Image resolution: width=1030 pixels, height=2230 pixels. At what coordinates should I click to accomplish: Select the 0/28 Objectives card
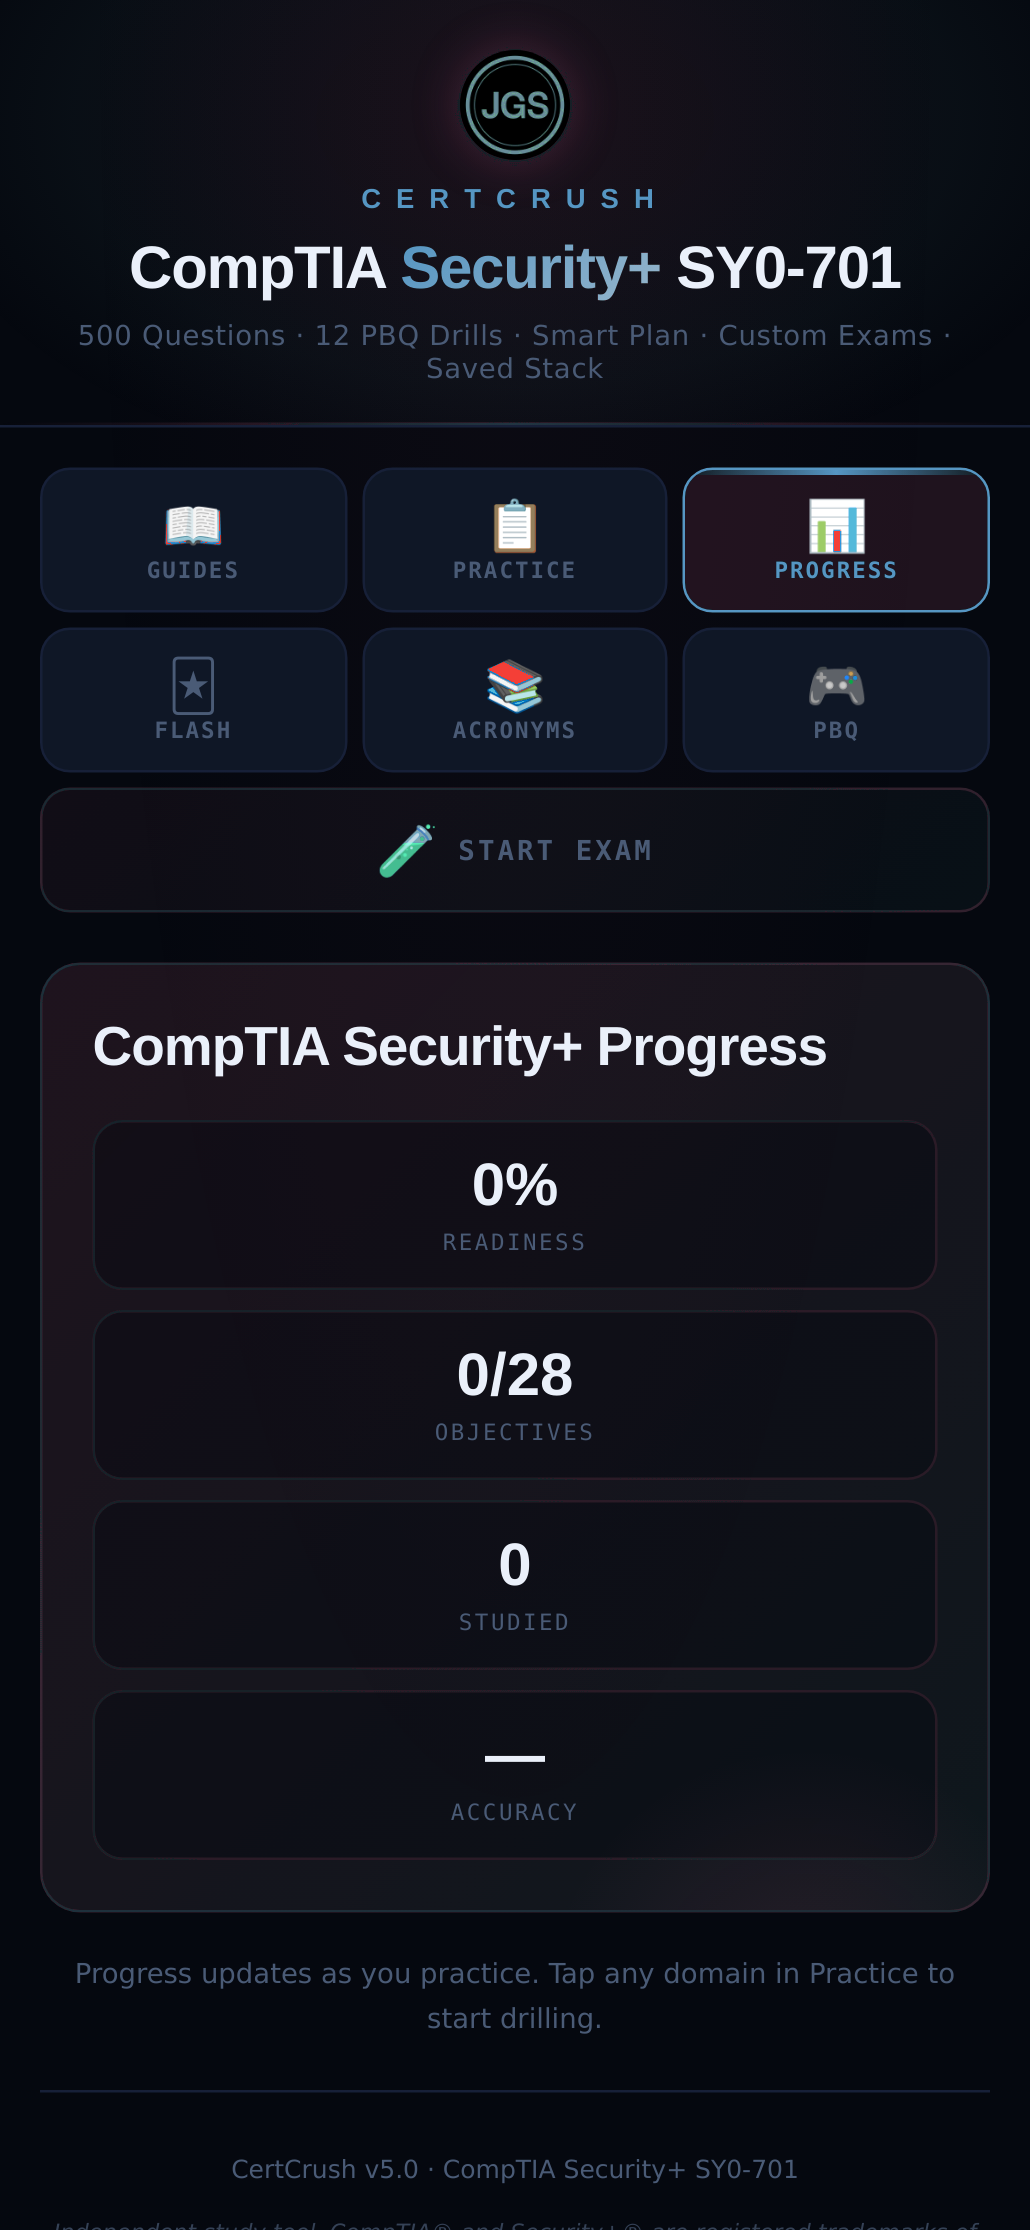pyautogui.click(x=514, y=1394)
